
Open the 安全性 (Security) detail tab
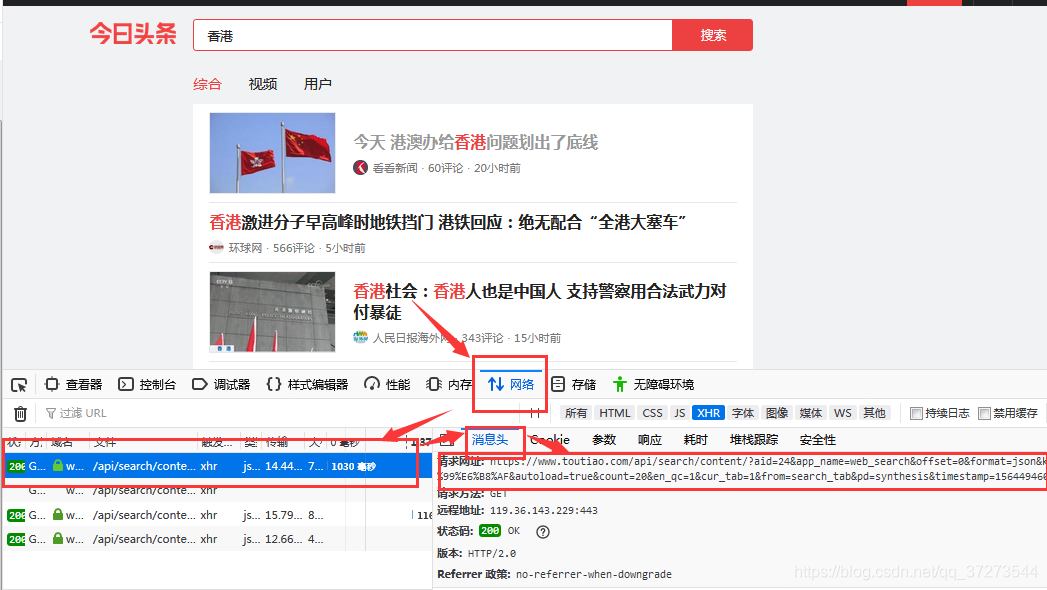[817, 440]
